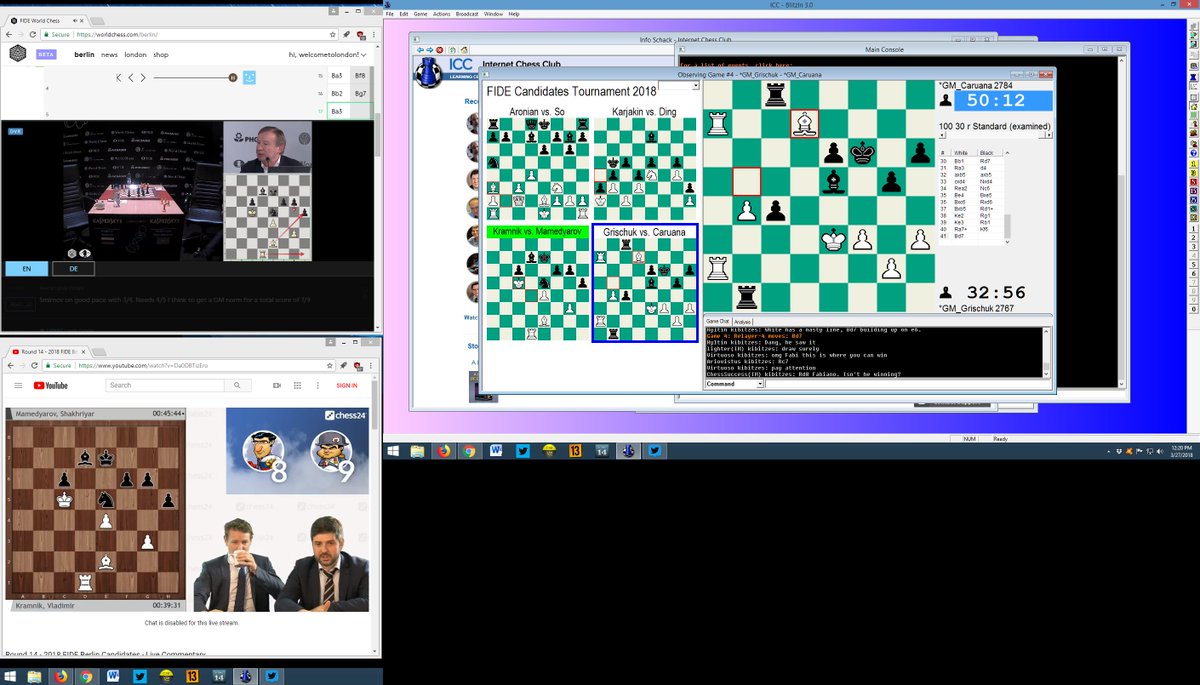
Task: Open the shop link on worldchess
Action: coord(161,55)
